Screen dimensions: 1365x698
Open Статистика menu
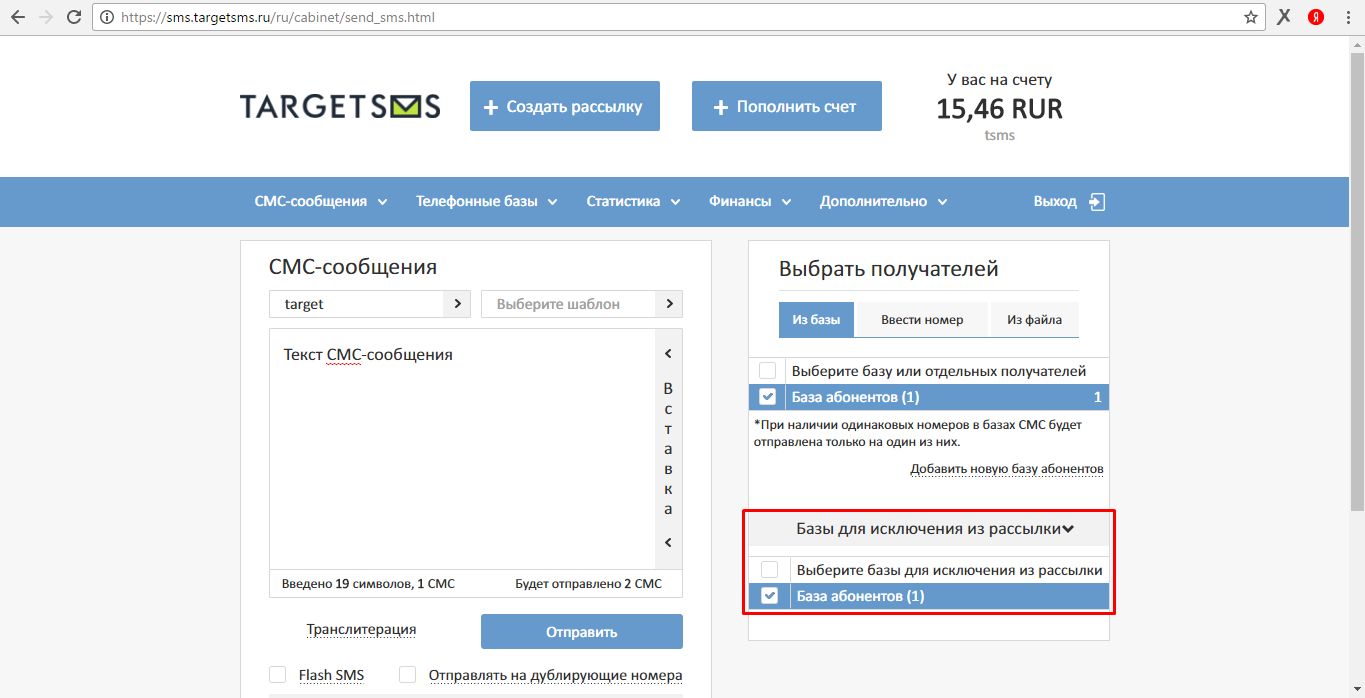coord(633,201)
